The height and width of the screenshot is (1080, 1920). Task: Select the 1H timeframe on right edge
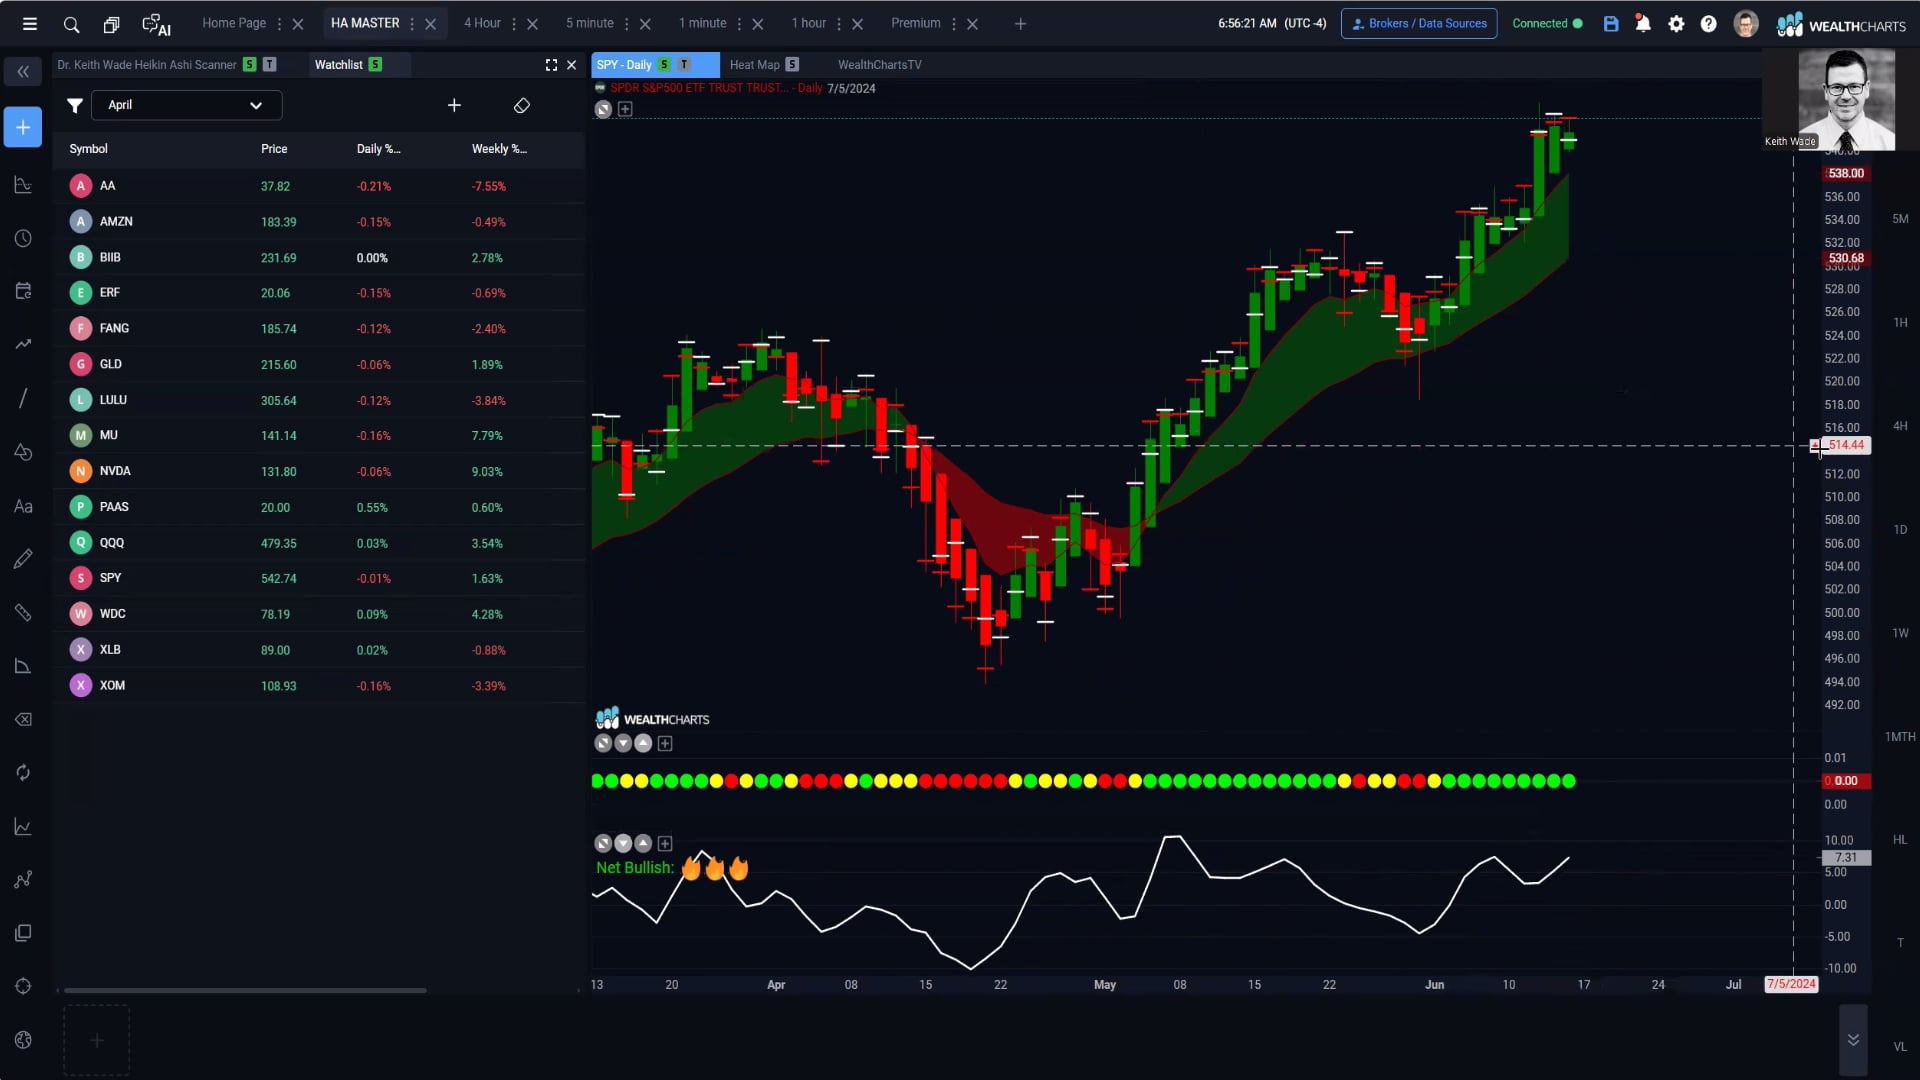[1900, 323]
